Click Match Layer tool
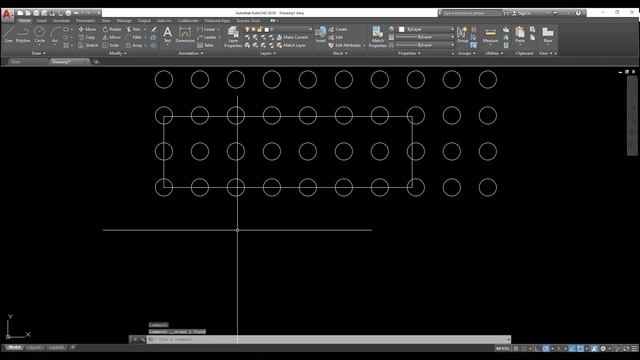 tap(291, 45)
